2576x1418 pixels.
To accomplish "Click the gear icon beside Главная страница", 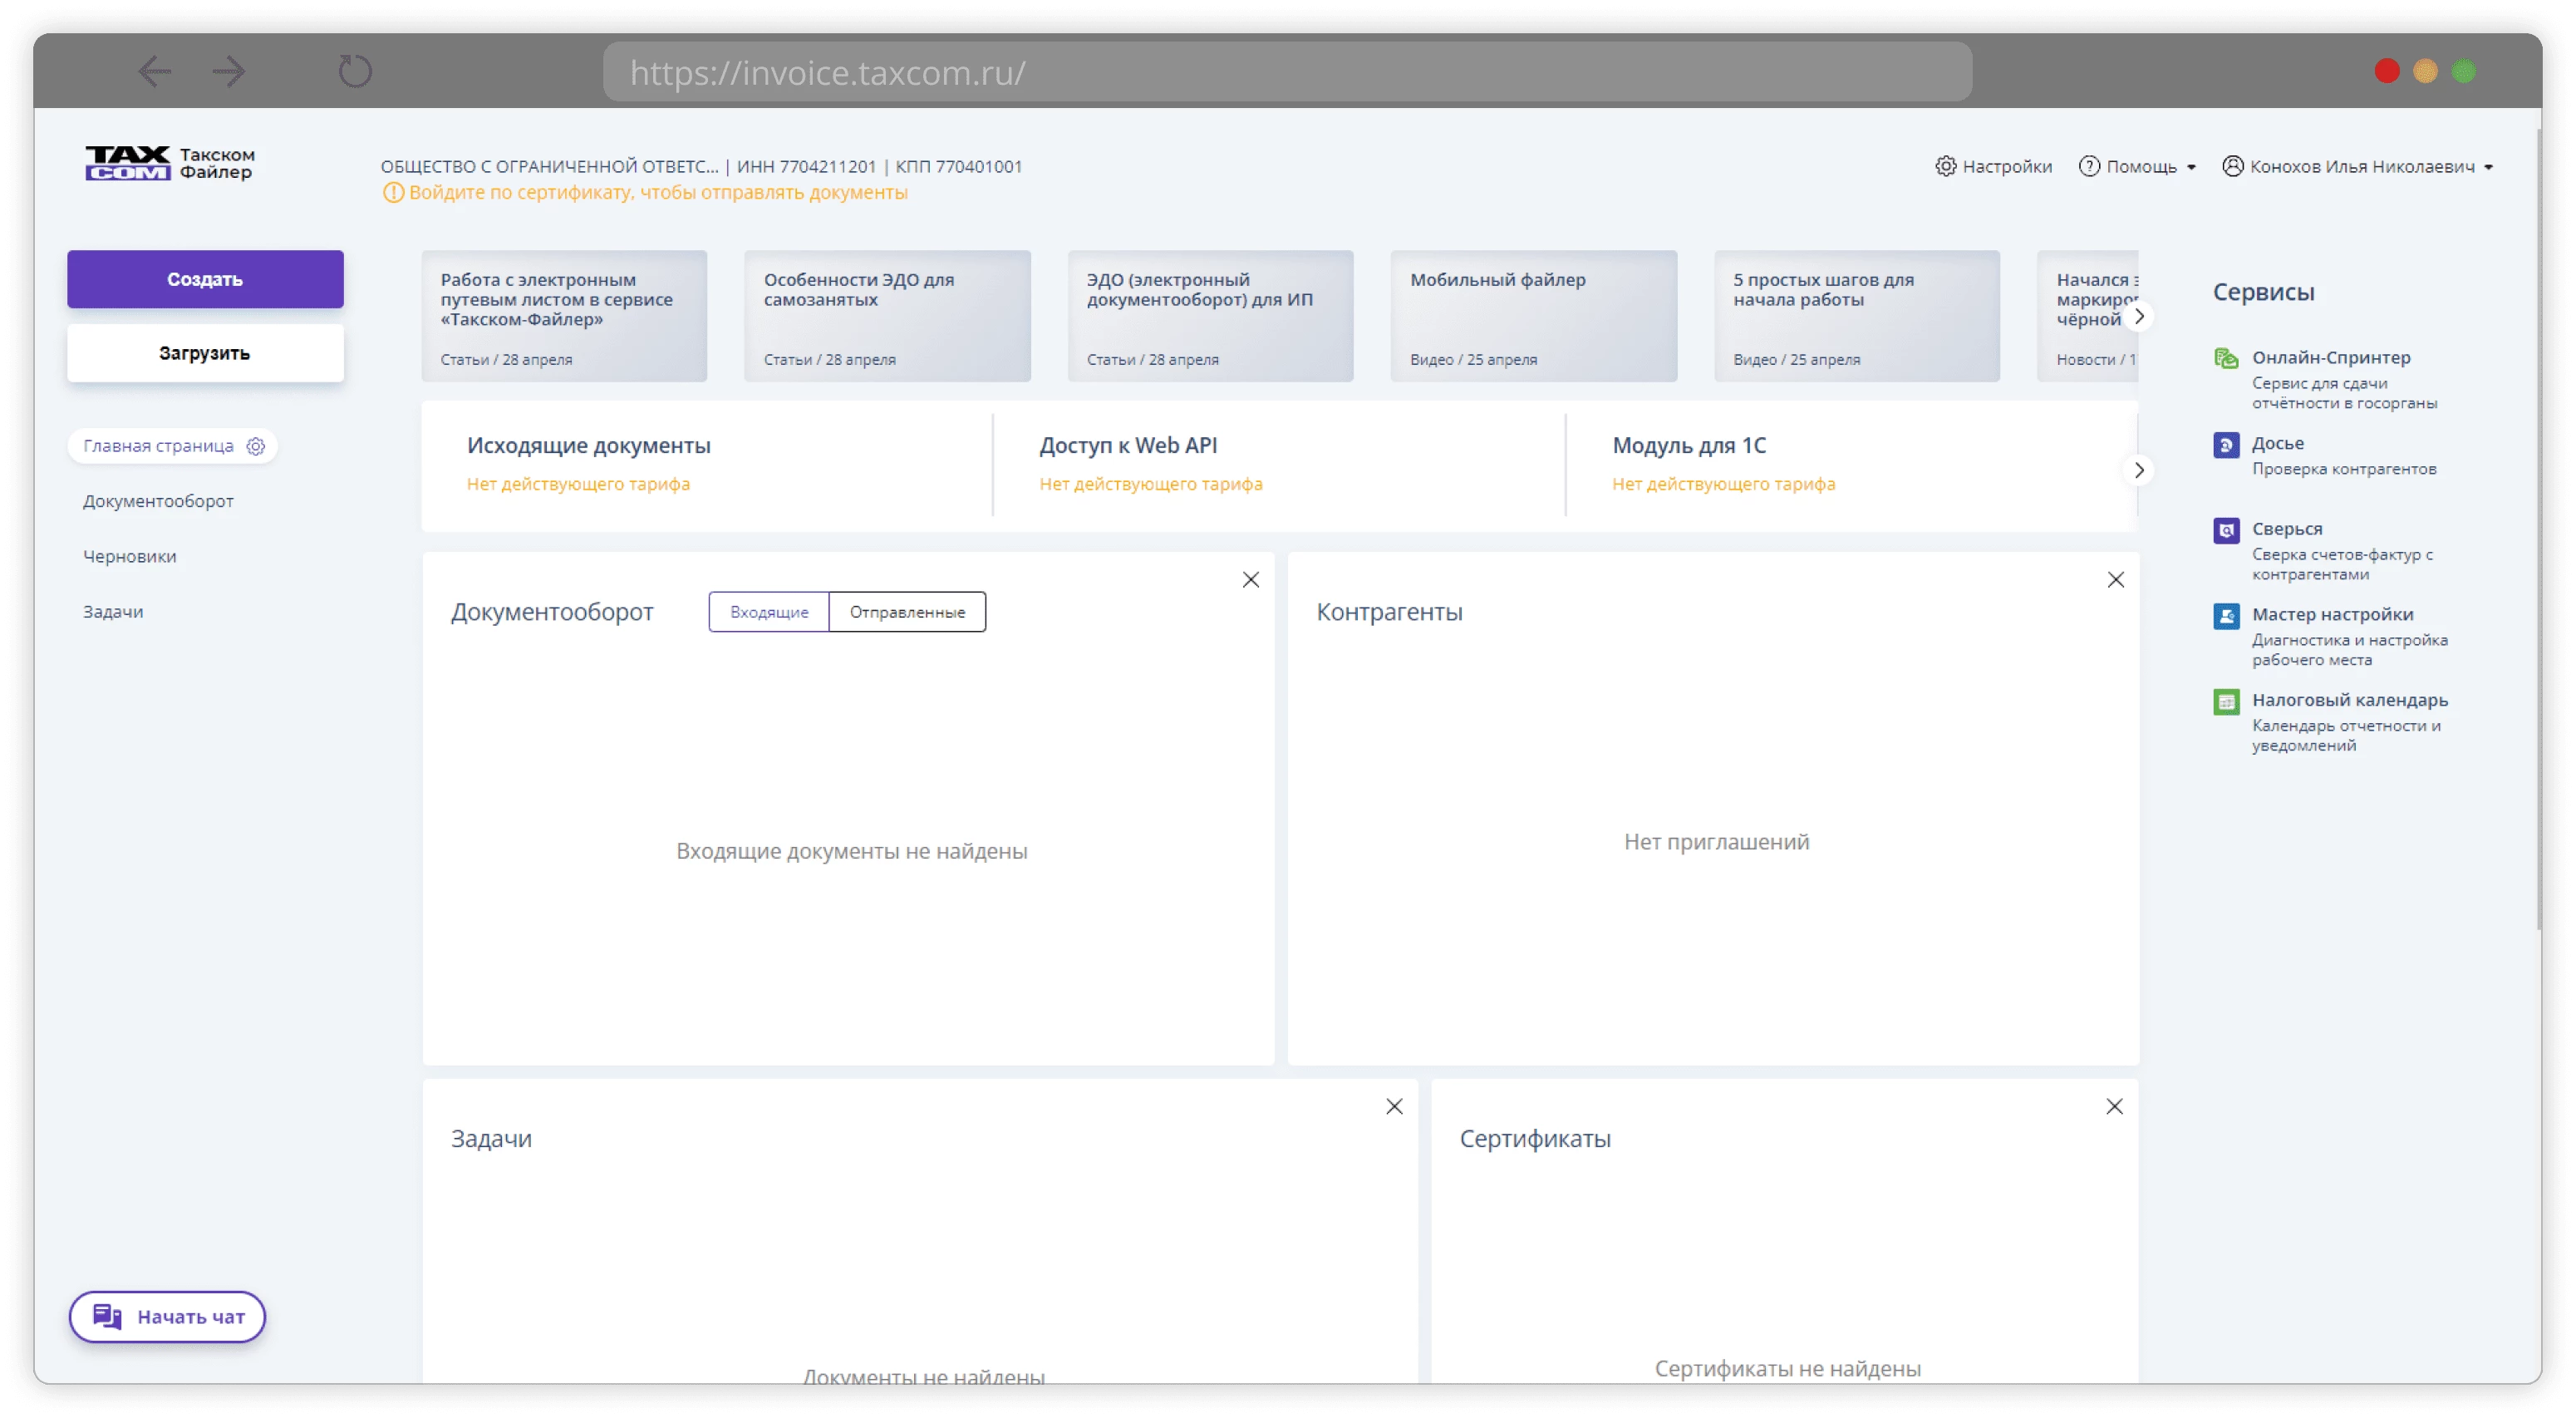I will [x=256, y=446].
